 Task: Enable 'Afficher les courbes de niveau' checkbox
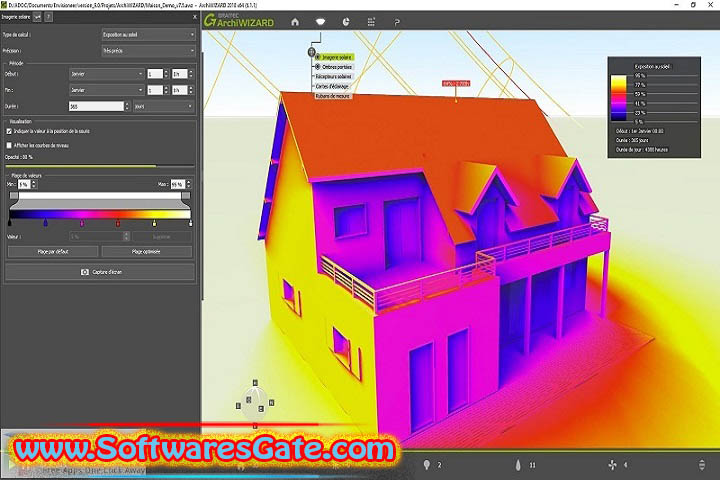pyautogui.click(x=9, y=145)
